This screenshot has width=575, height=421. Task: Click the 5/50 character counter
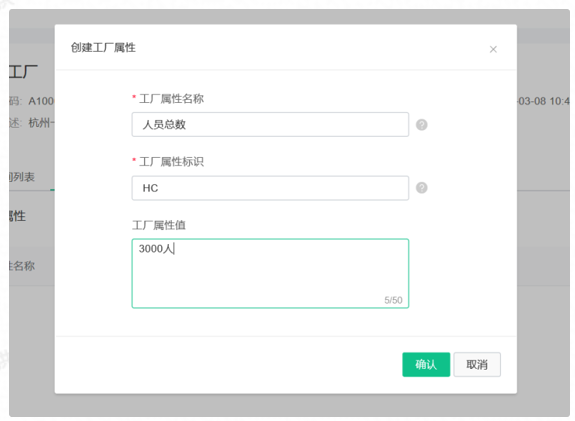pos(393,300)
